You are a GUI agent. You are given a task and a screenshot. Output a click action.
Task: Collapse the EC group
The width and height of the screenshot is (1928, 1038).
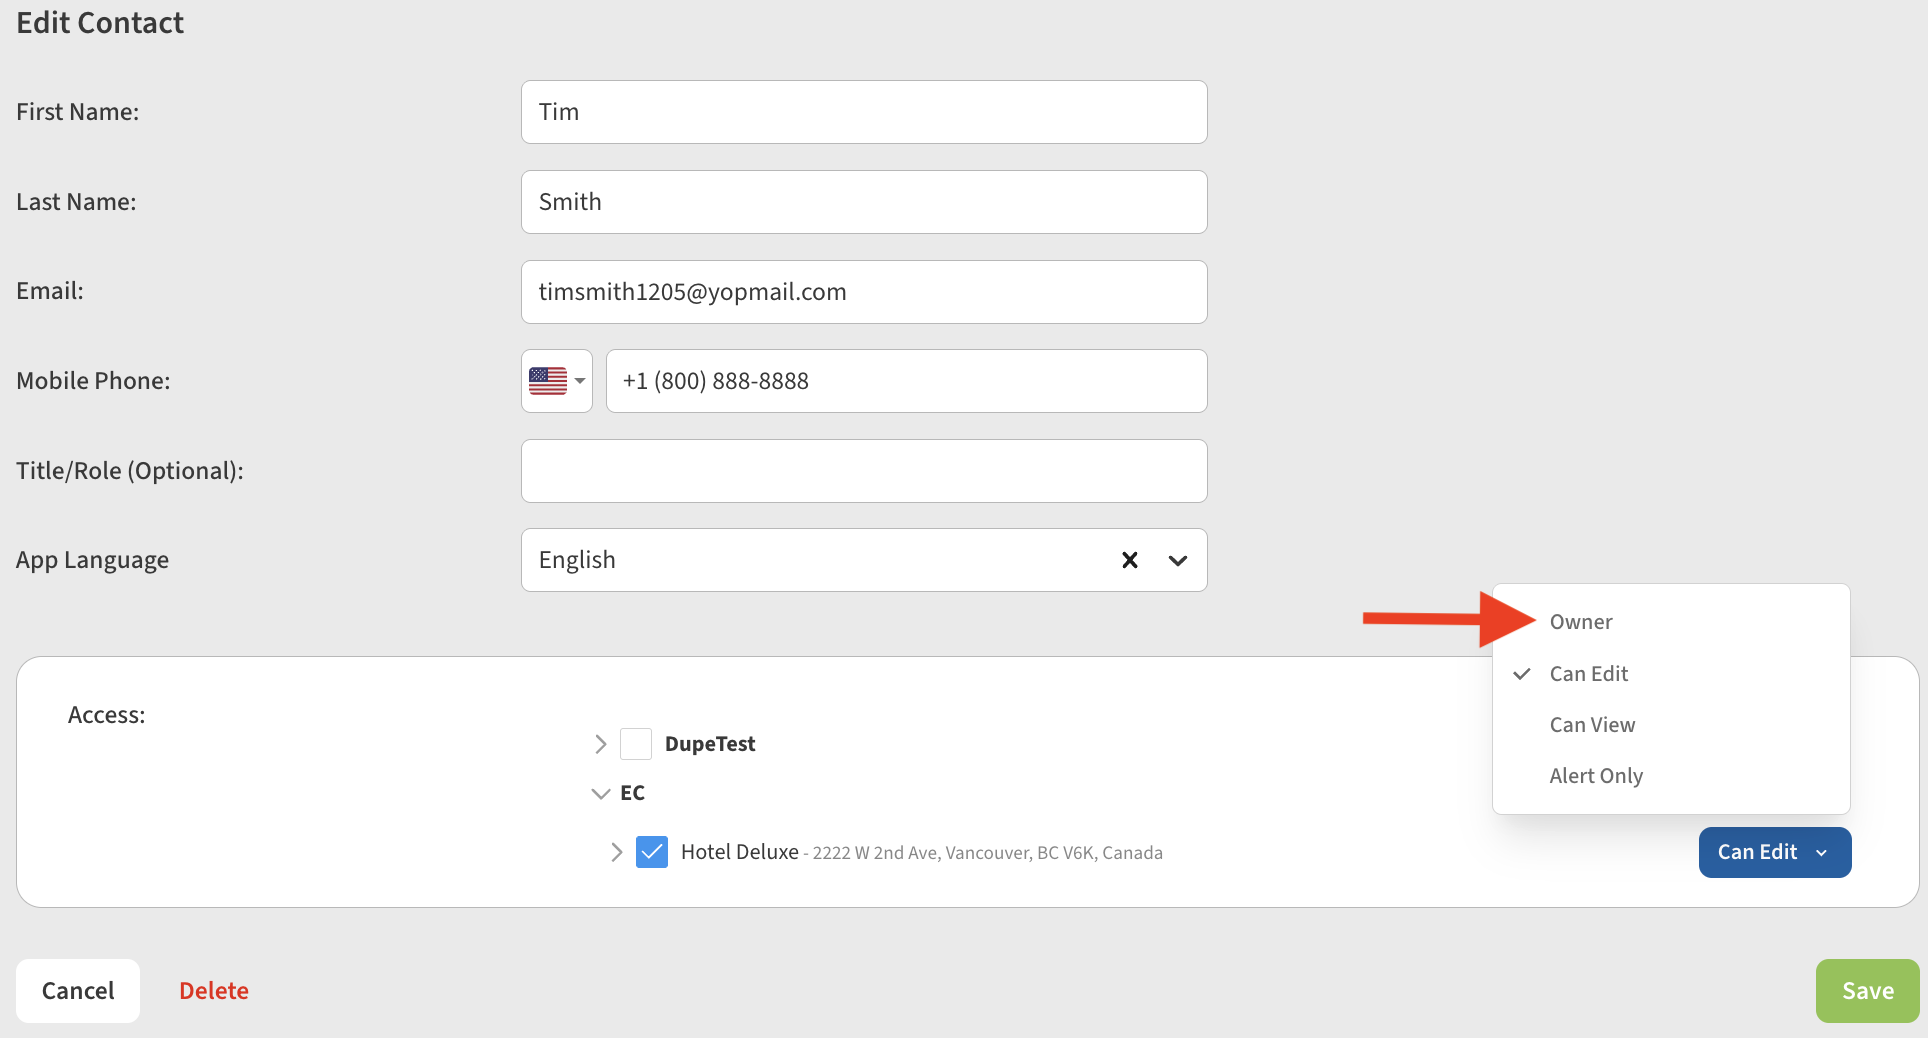click(600, 793)
